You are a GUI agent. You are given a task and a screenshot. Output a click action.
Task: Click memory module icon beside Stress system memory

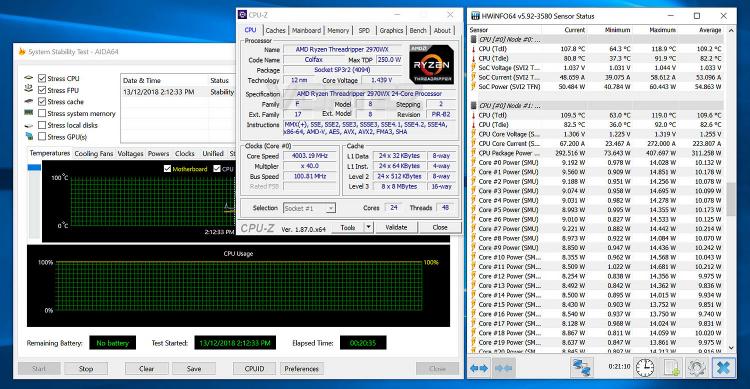pos(29,113)
